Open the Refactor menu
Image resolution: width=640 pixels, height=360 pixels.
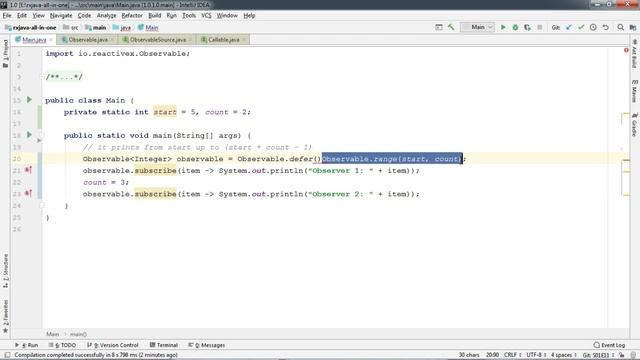coord(132,16)
